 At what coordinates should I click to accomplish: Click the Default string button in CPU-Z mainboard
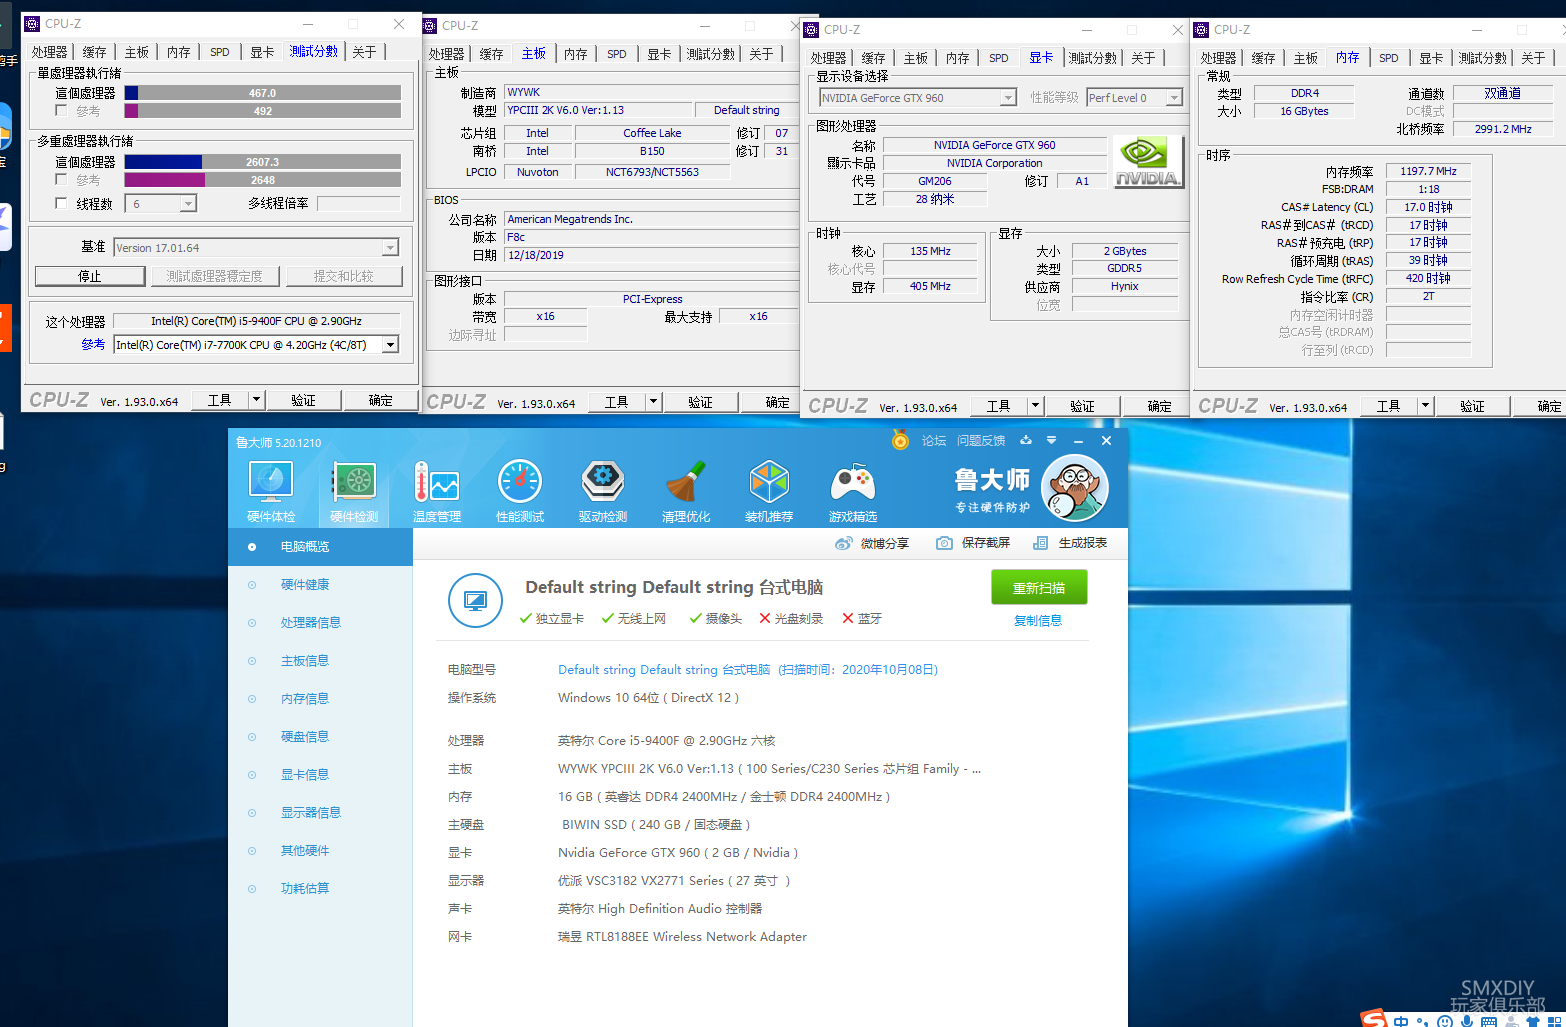coord(746,110)
